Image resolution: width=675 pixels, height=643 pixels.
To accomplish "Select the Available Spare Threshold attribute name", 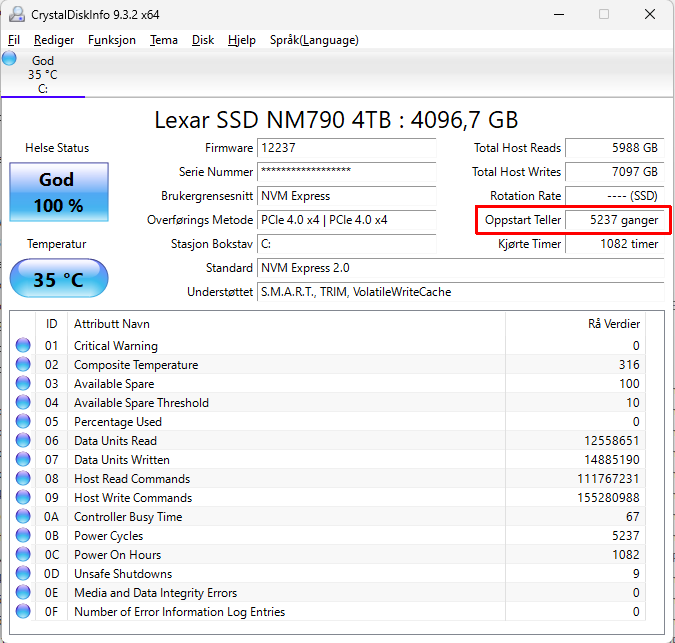I will (x=141, y=403).
